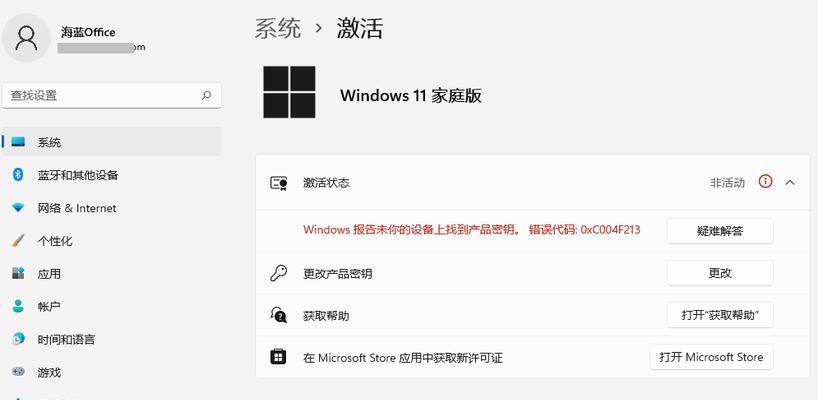
Task: Click the user profile avatar icon
Action: 26,38
